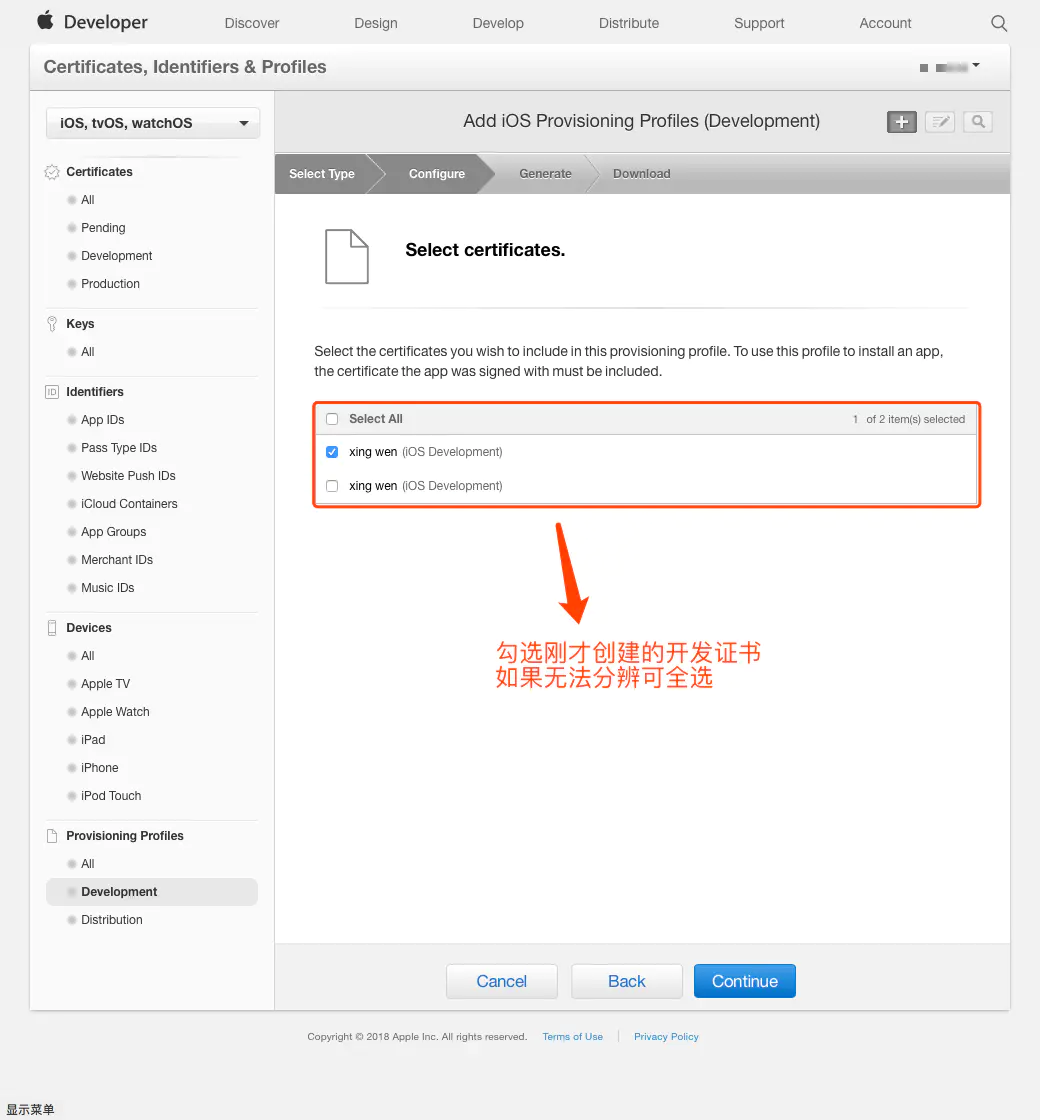Click the Keys section key icon
The width and height of the screenshot is (1040, 1120).
pos(51,324)
